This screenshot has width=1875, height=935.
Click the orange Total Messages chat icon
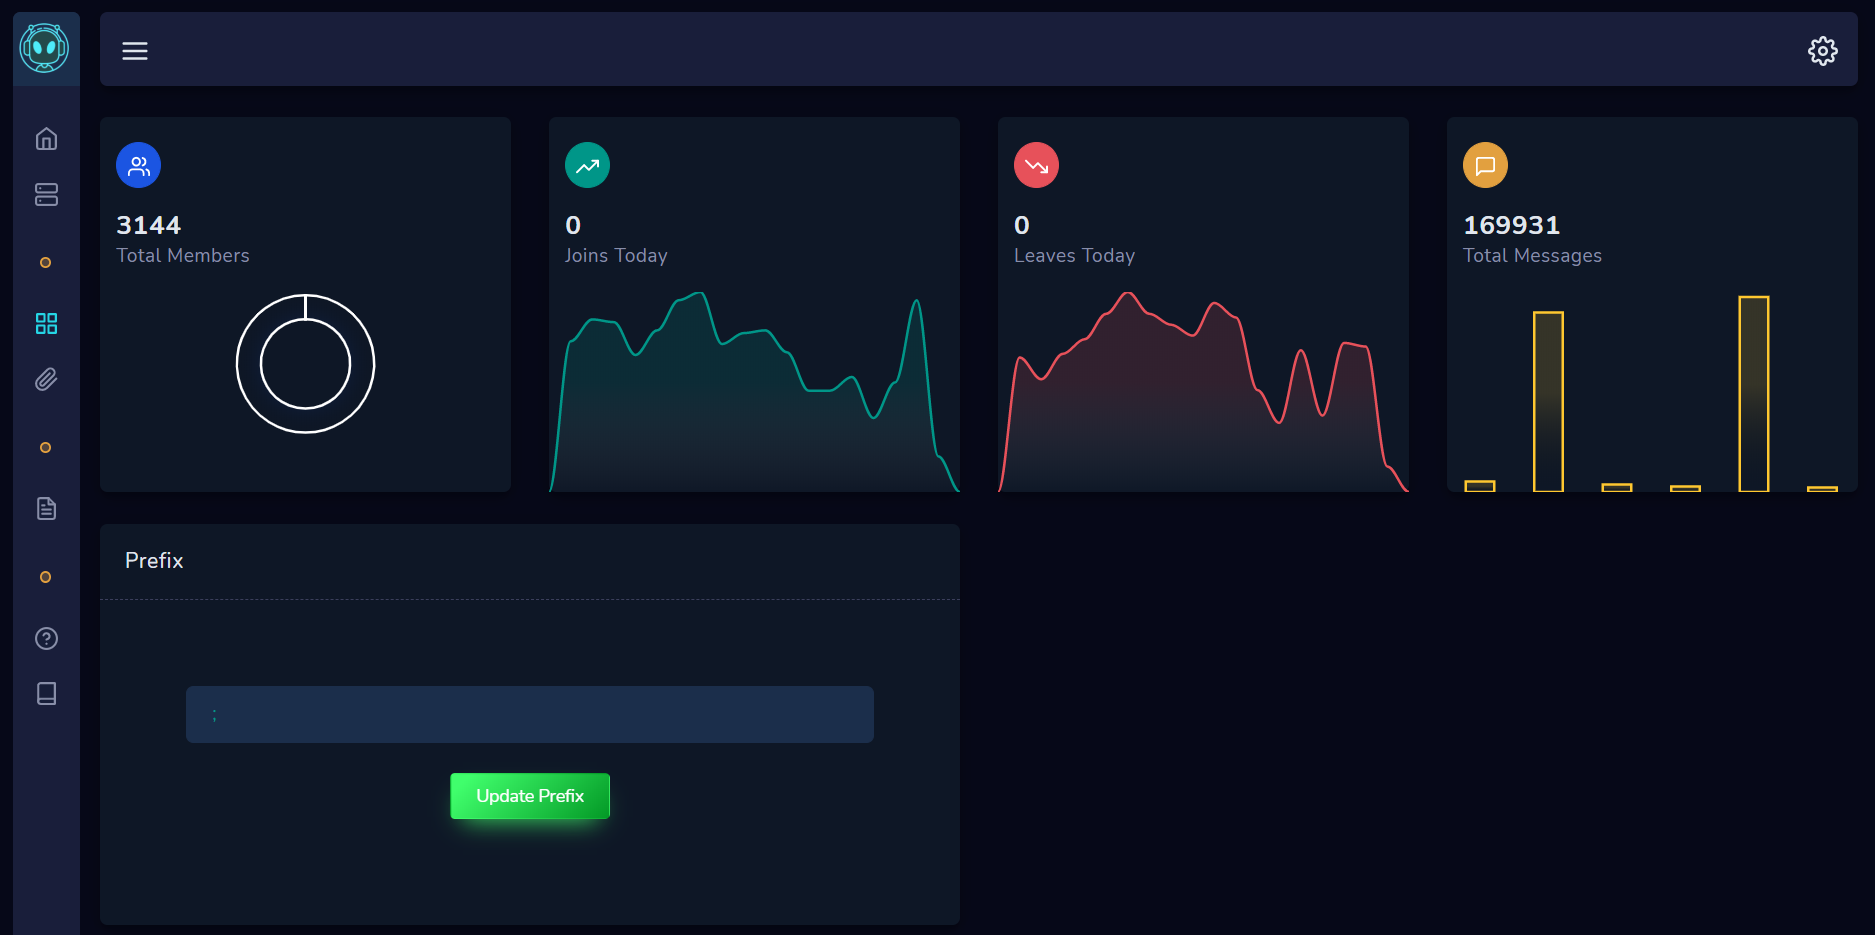(1485, 166)
